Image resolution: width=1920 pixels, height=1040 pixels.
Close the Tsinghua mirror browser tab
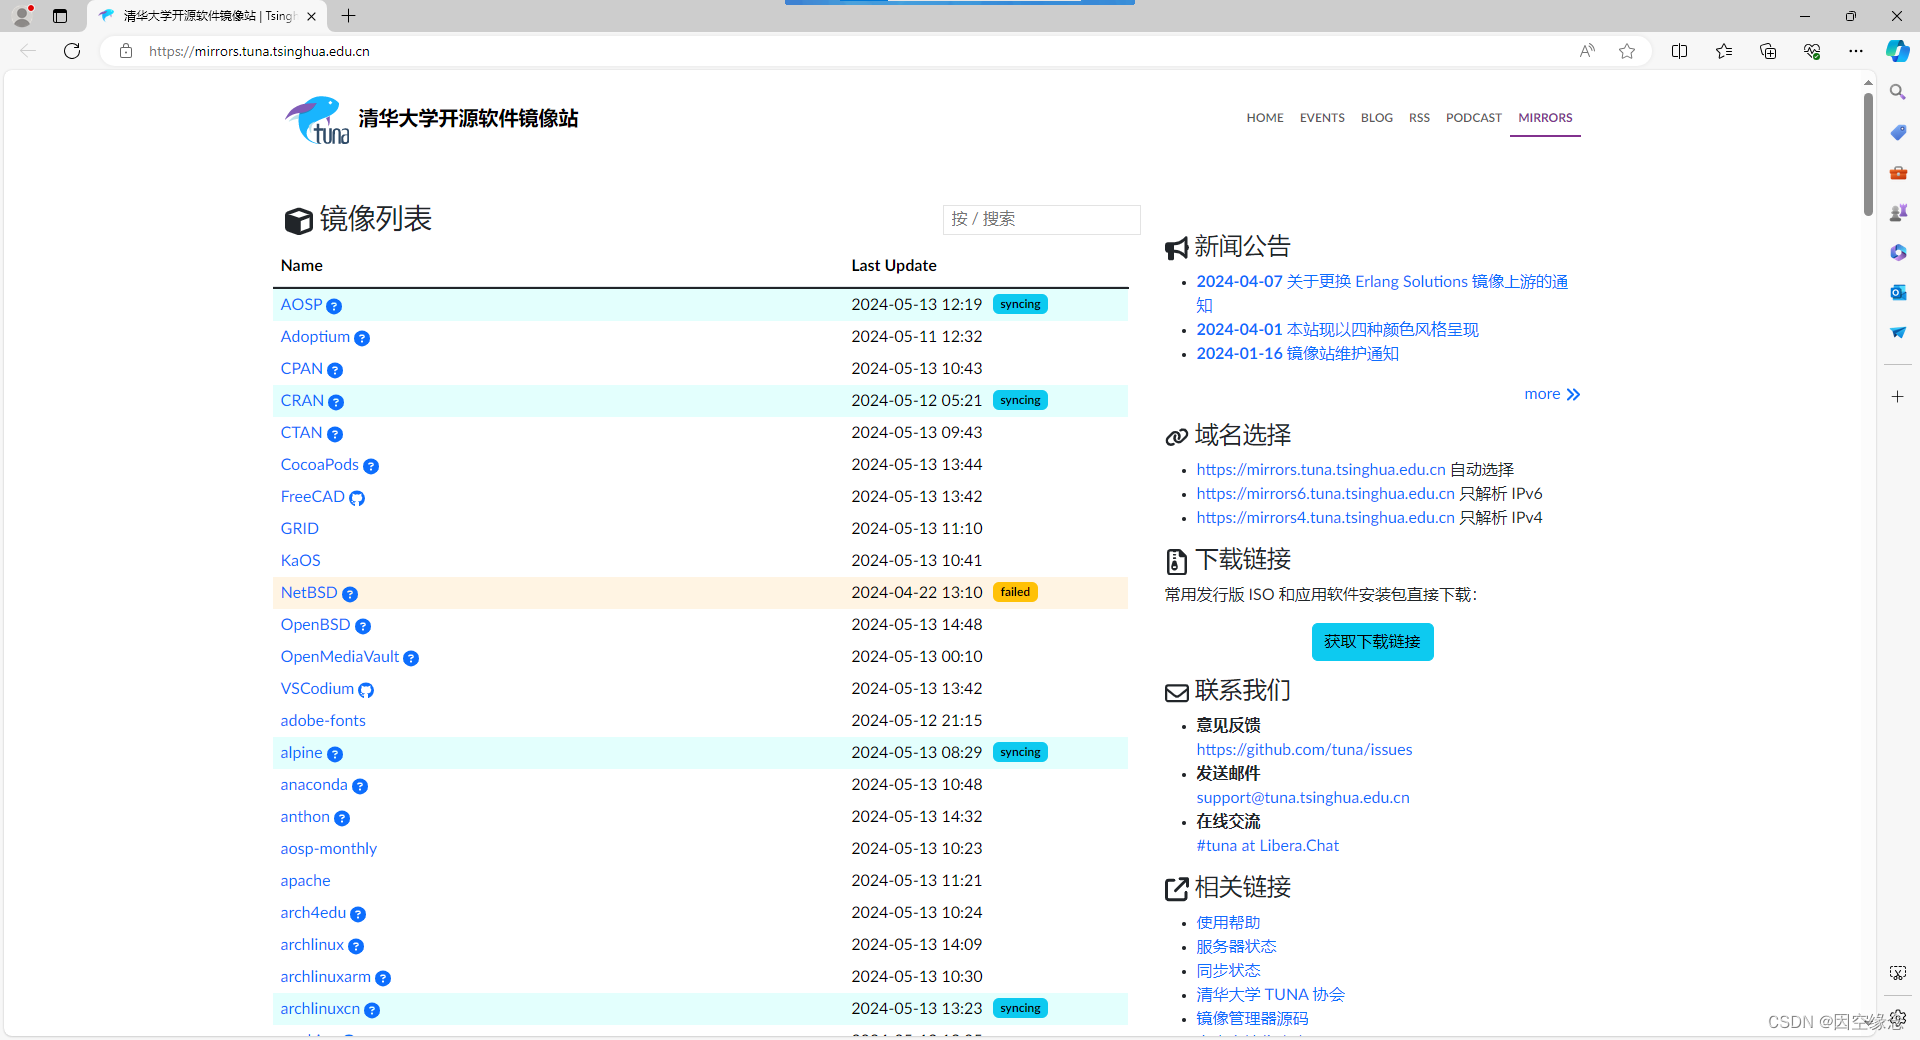click(x=311, y=16)
